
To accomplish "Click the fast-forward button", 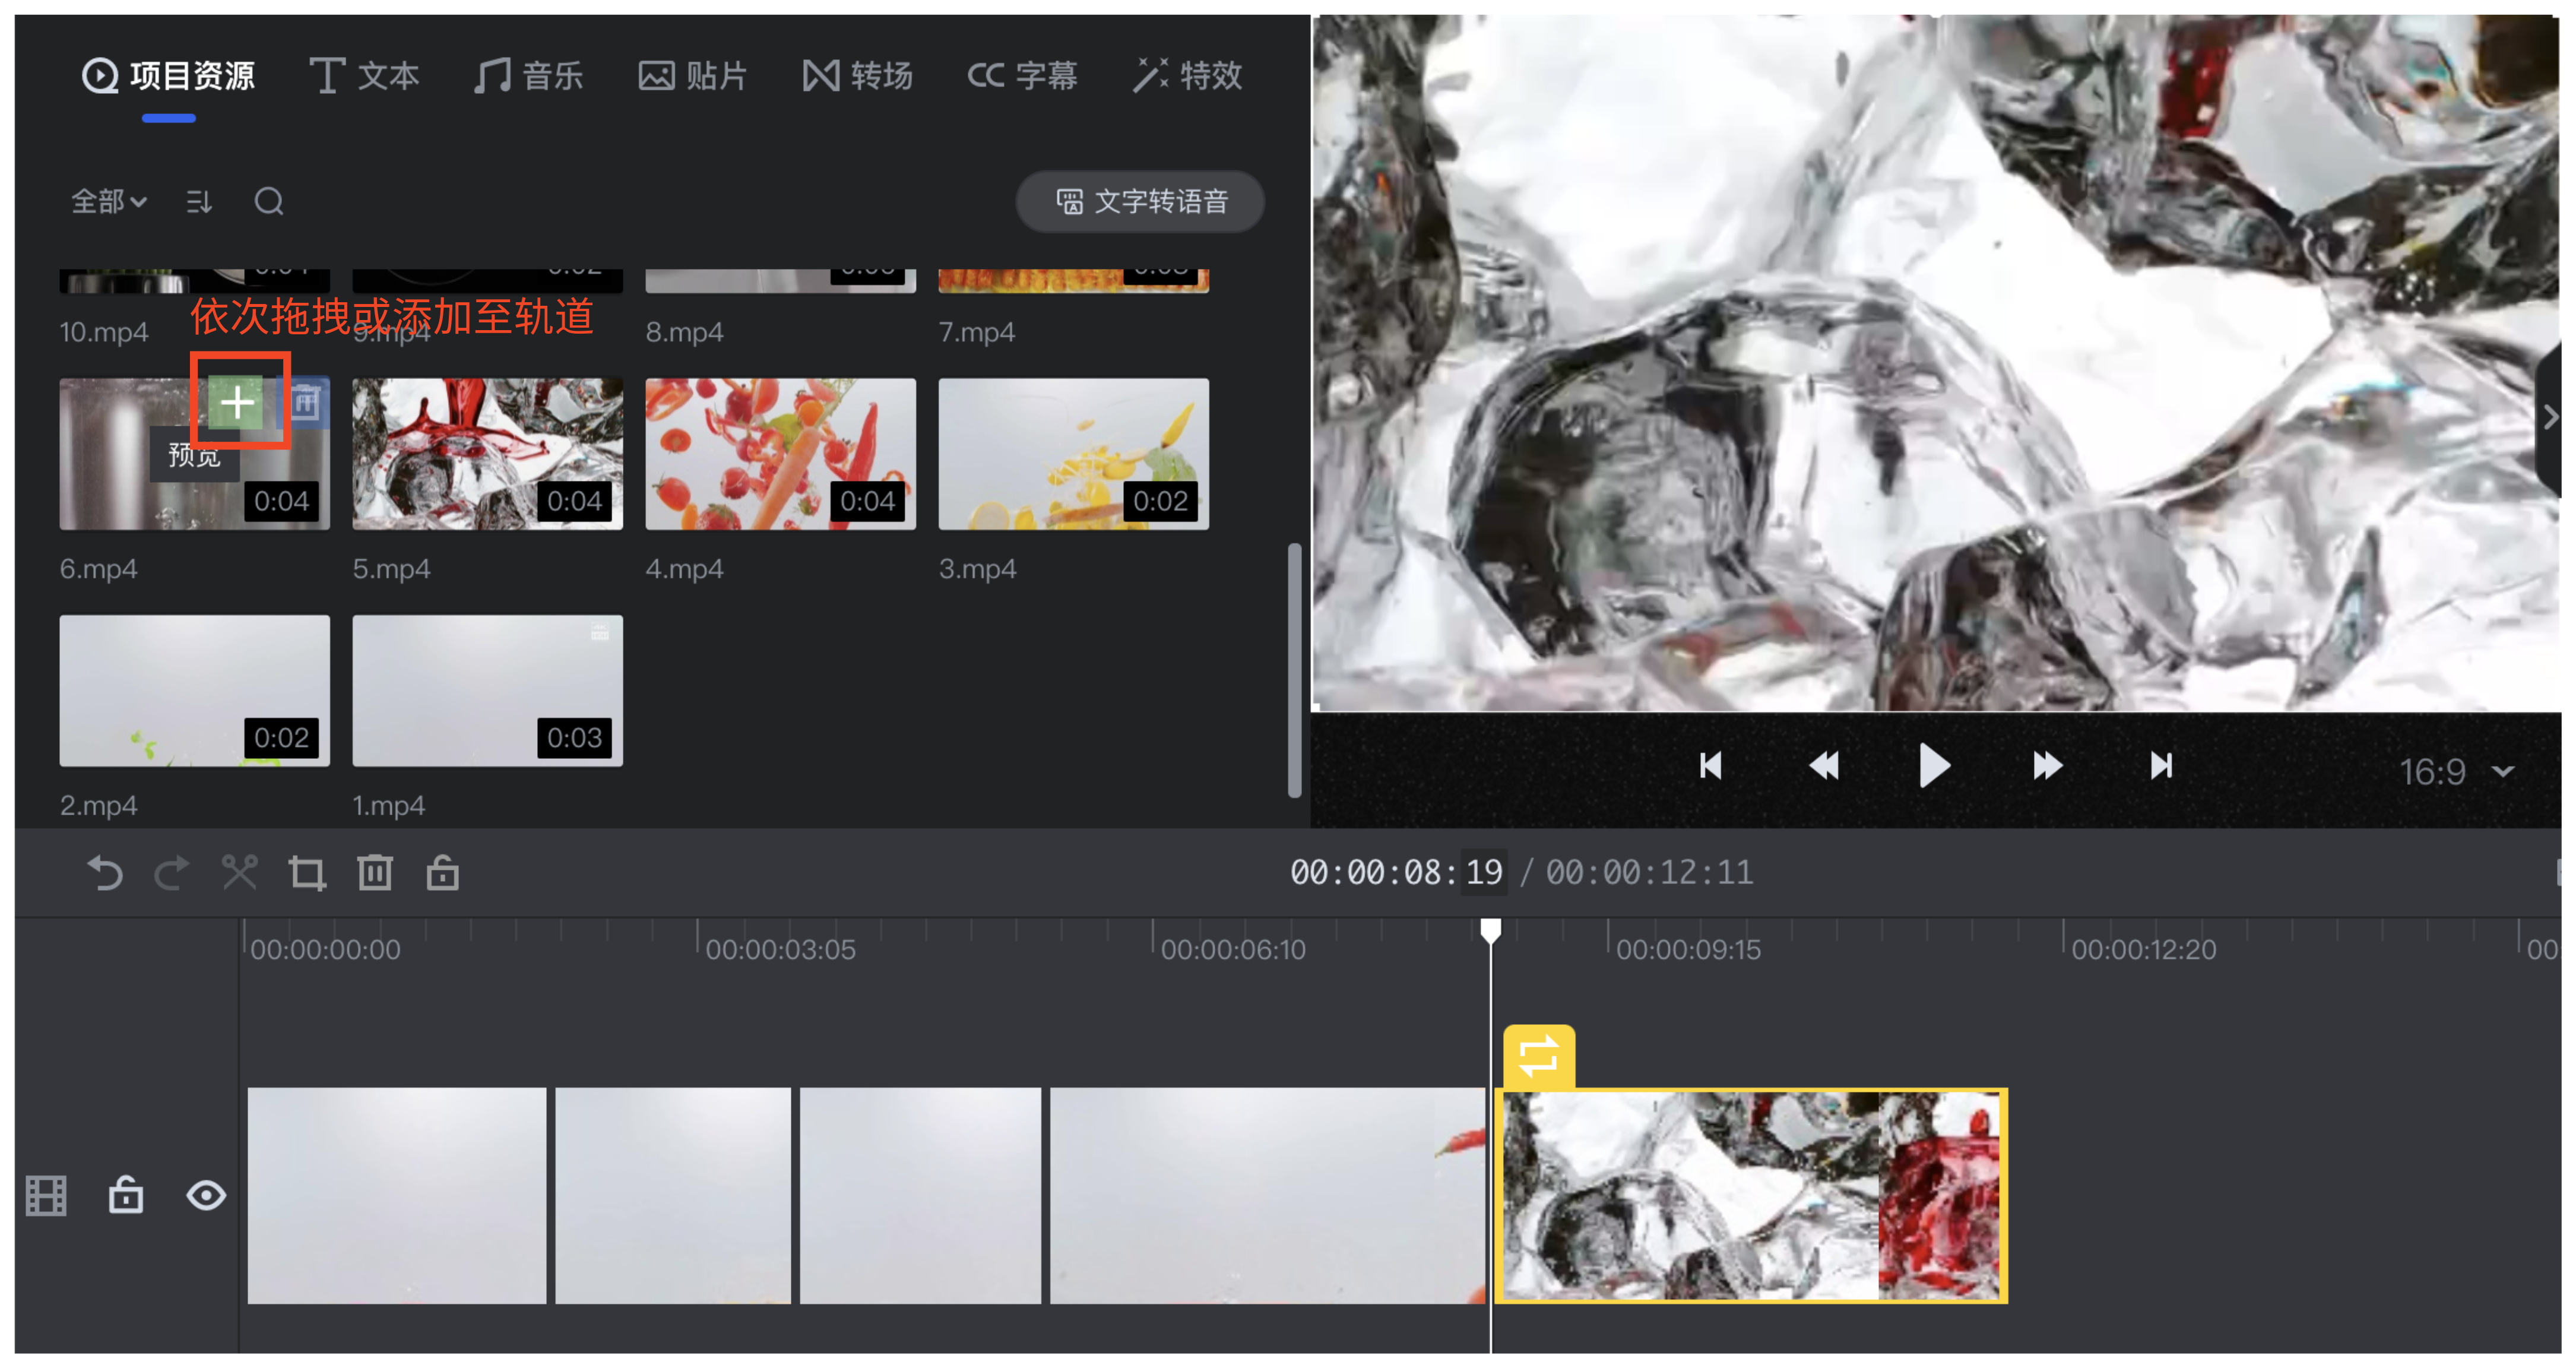I will click(x=2047, y=766).
